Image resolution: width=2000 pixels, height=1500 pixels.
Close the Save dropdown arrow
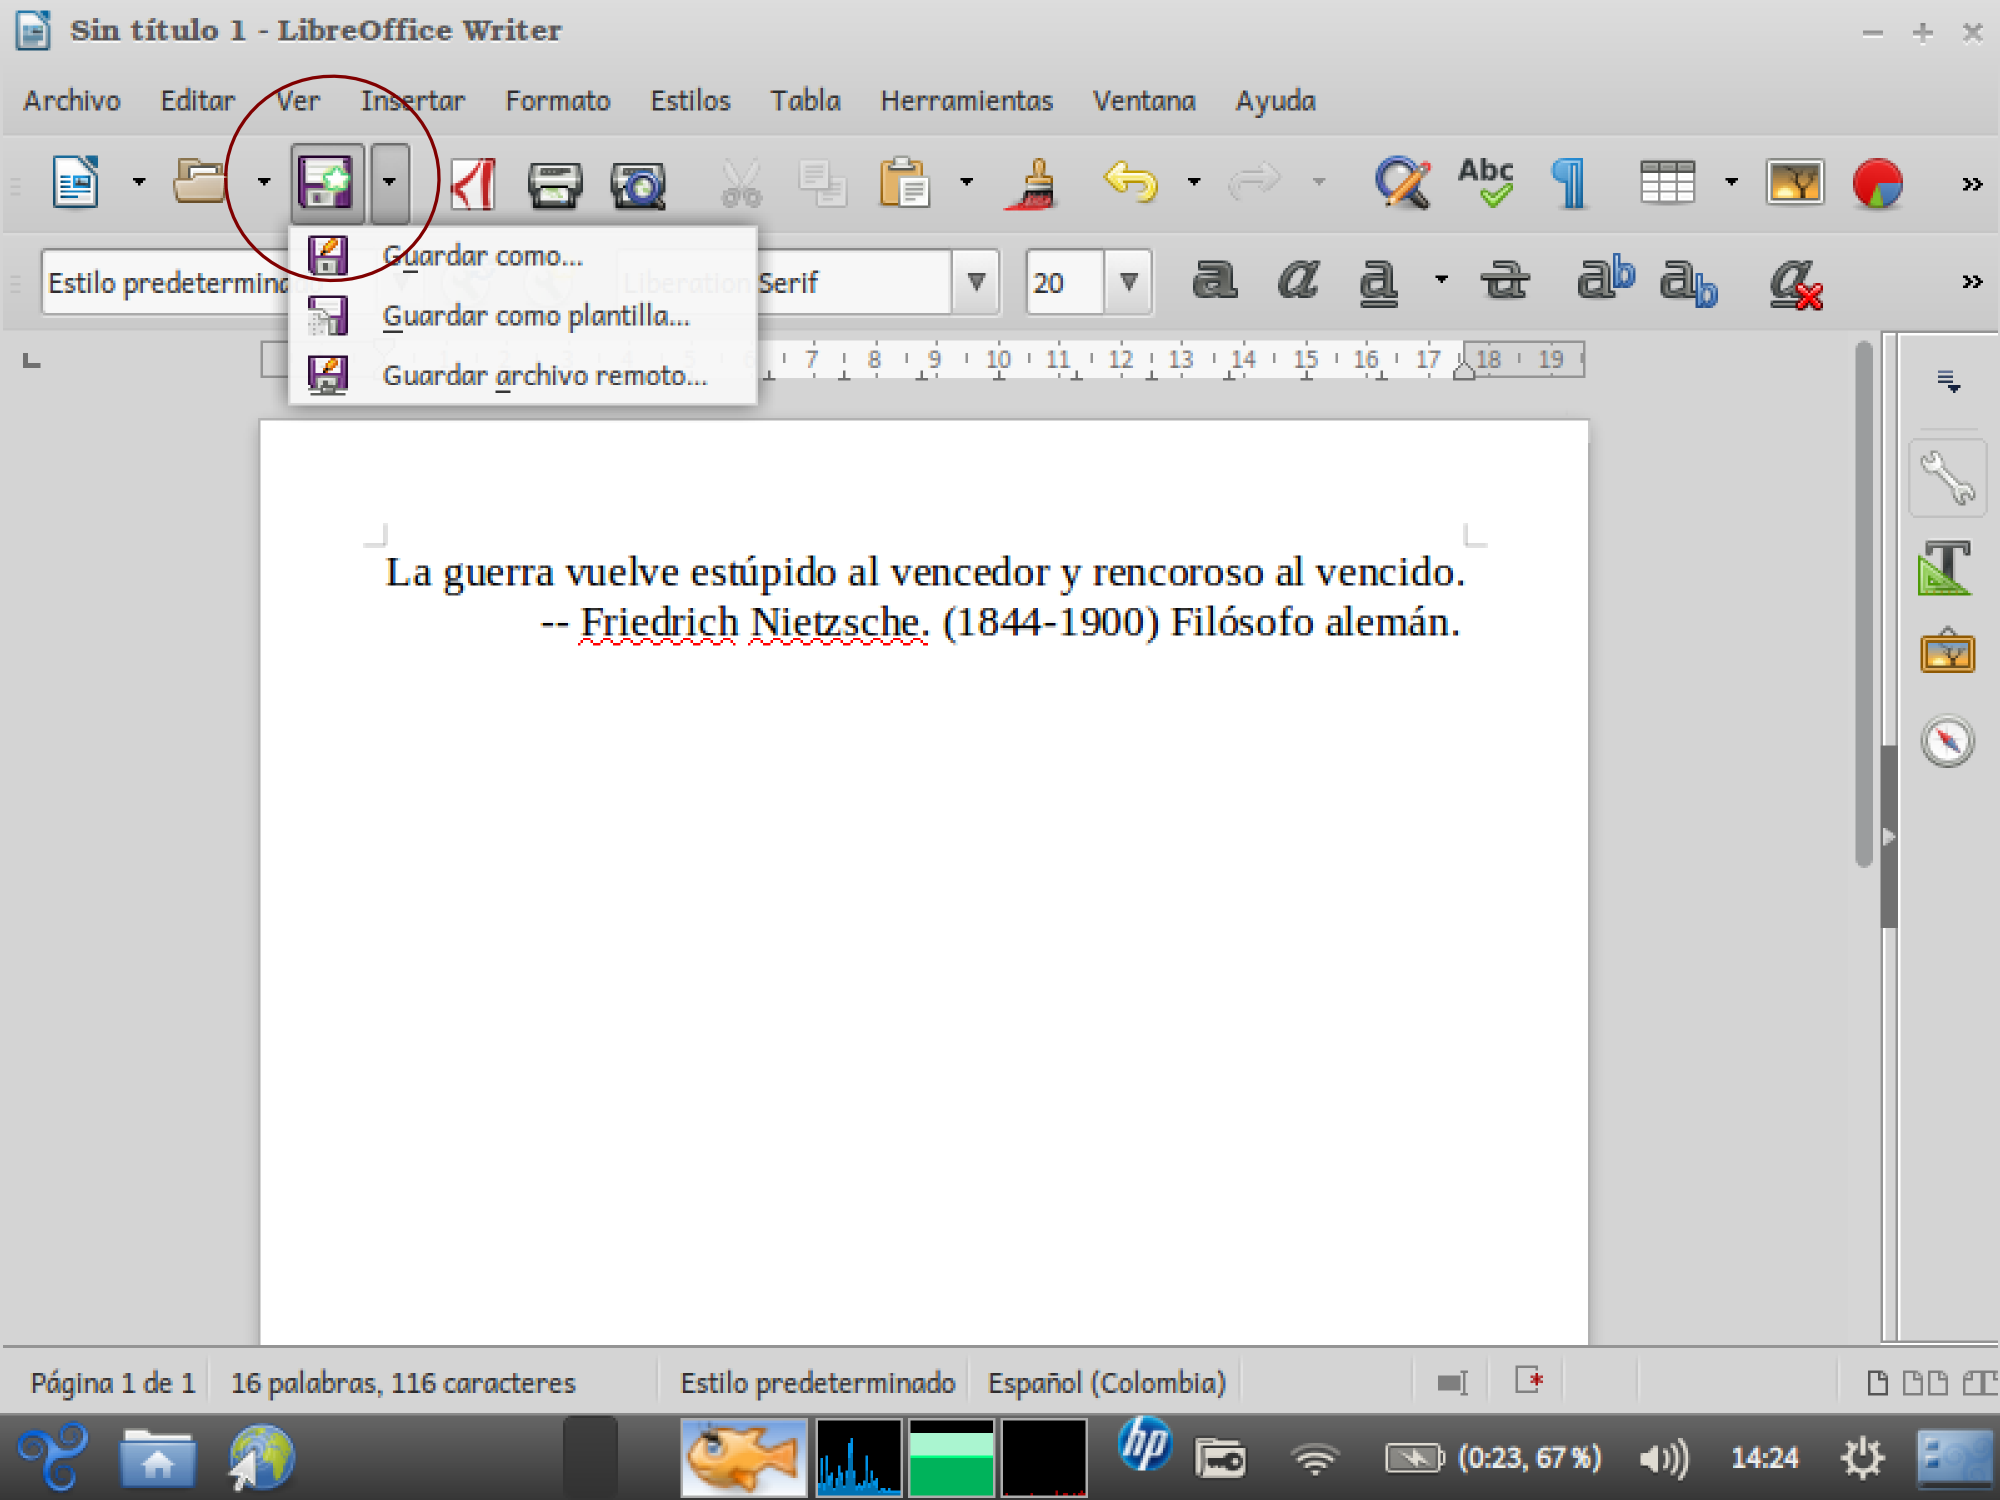390,184
